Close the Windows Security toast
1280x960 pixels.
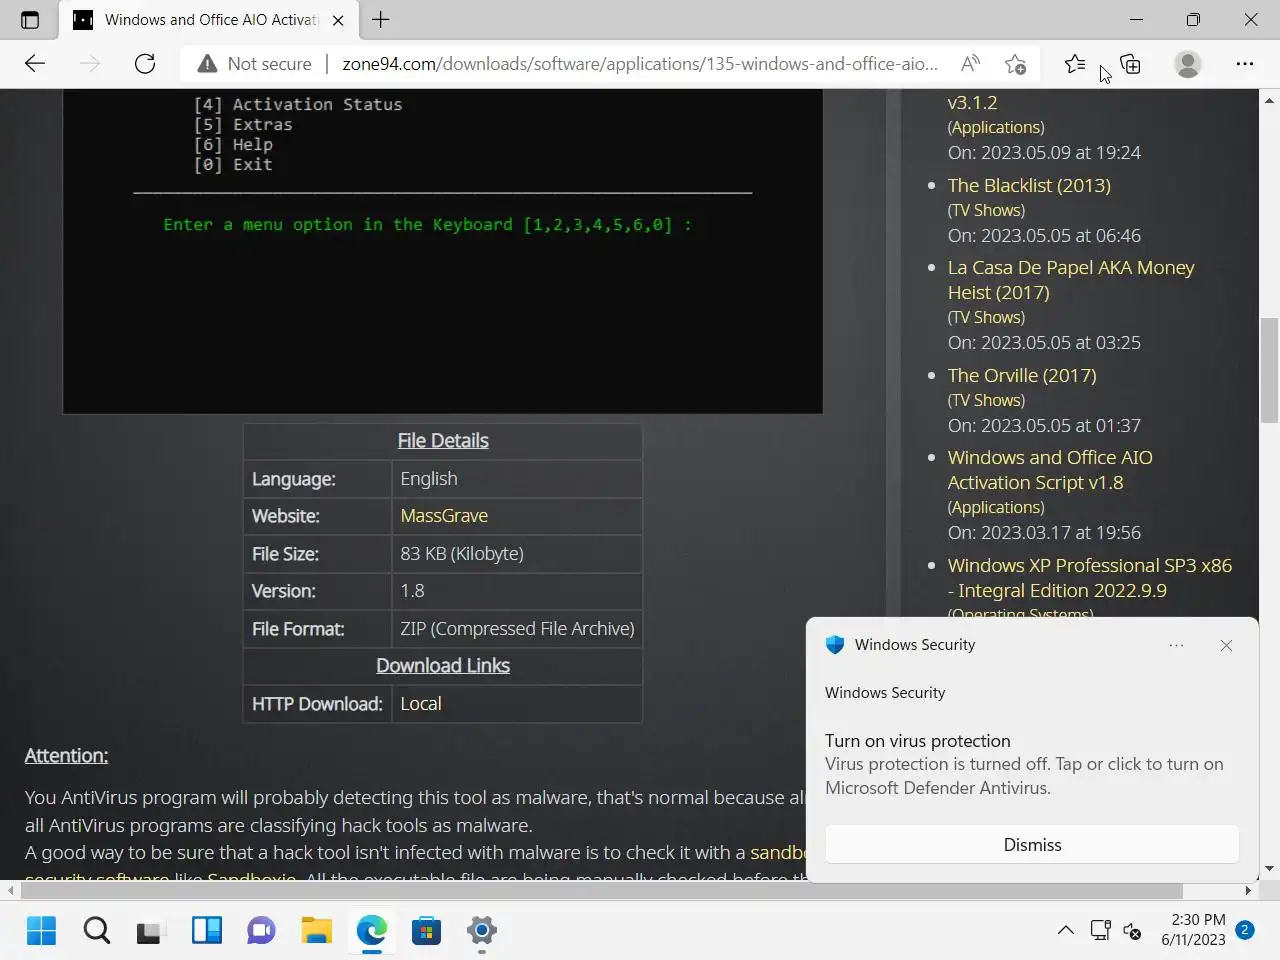pos(1226,646)
